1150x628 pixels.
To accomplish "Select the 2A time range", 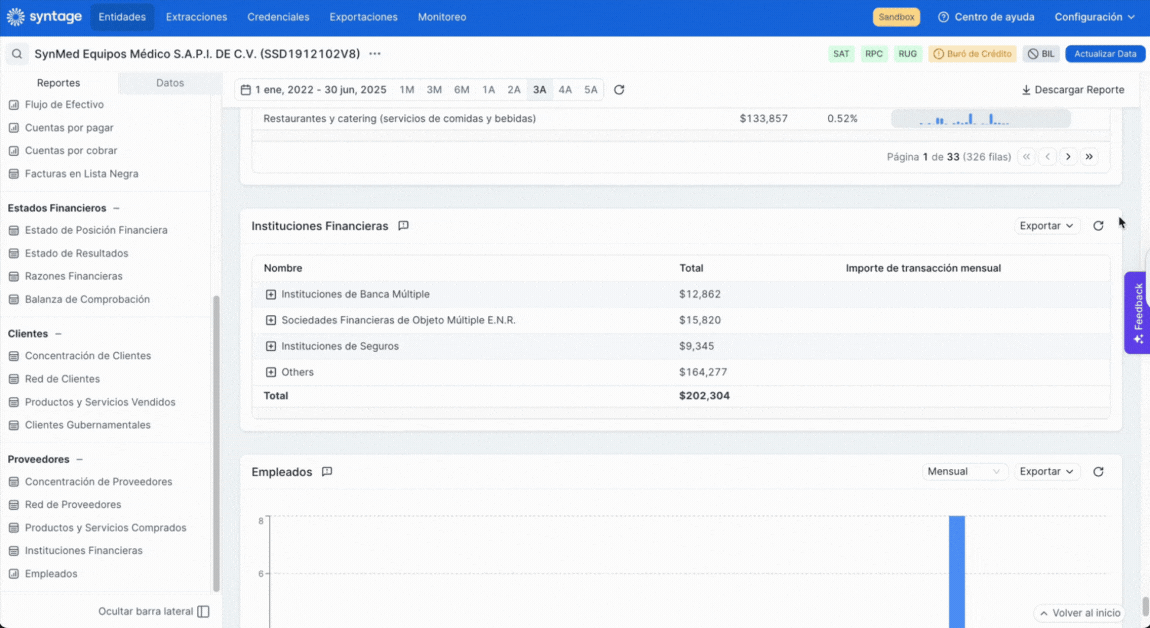I will tap(514, 90).
